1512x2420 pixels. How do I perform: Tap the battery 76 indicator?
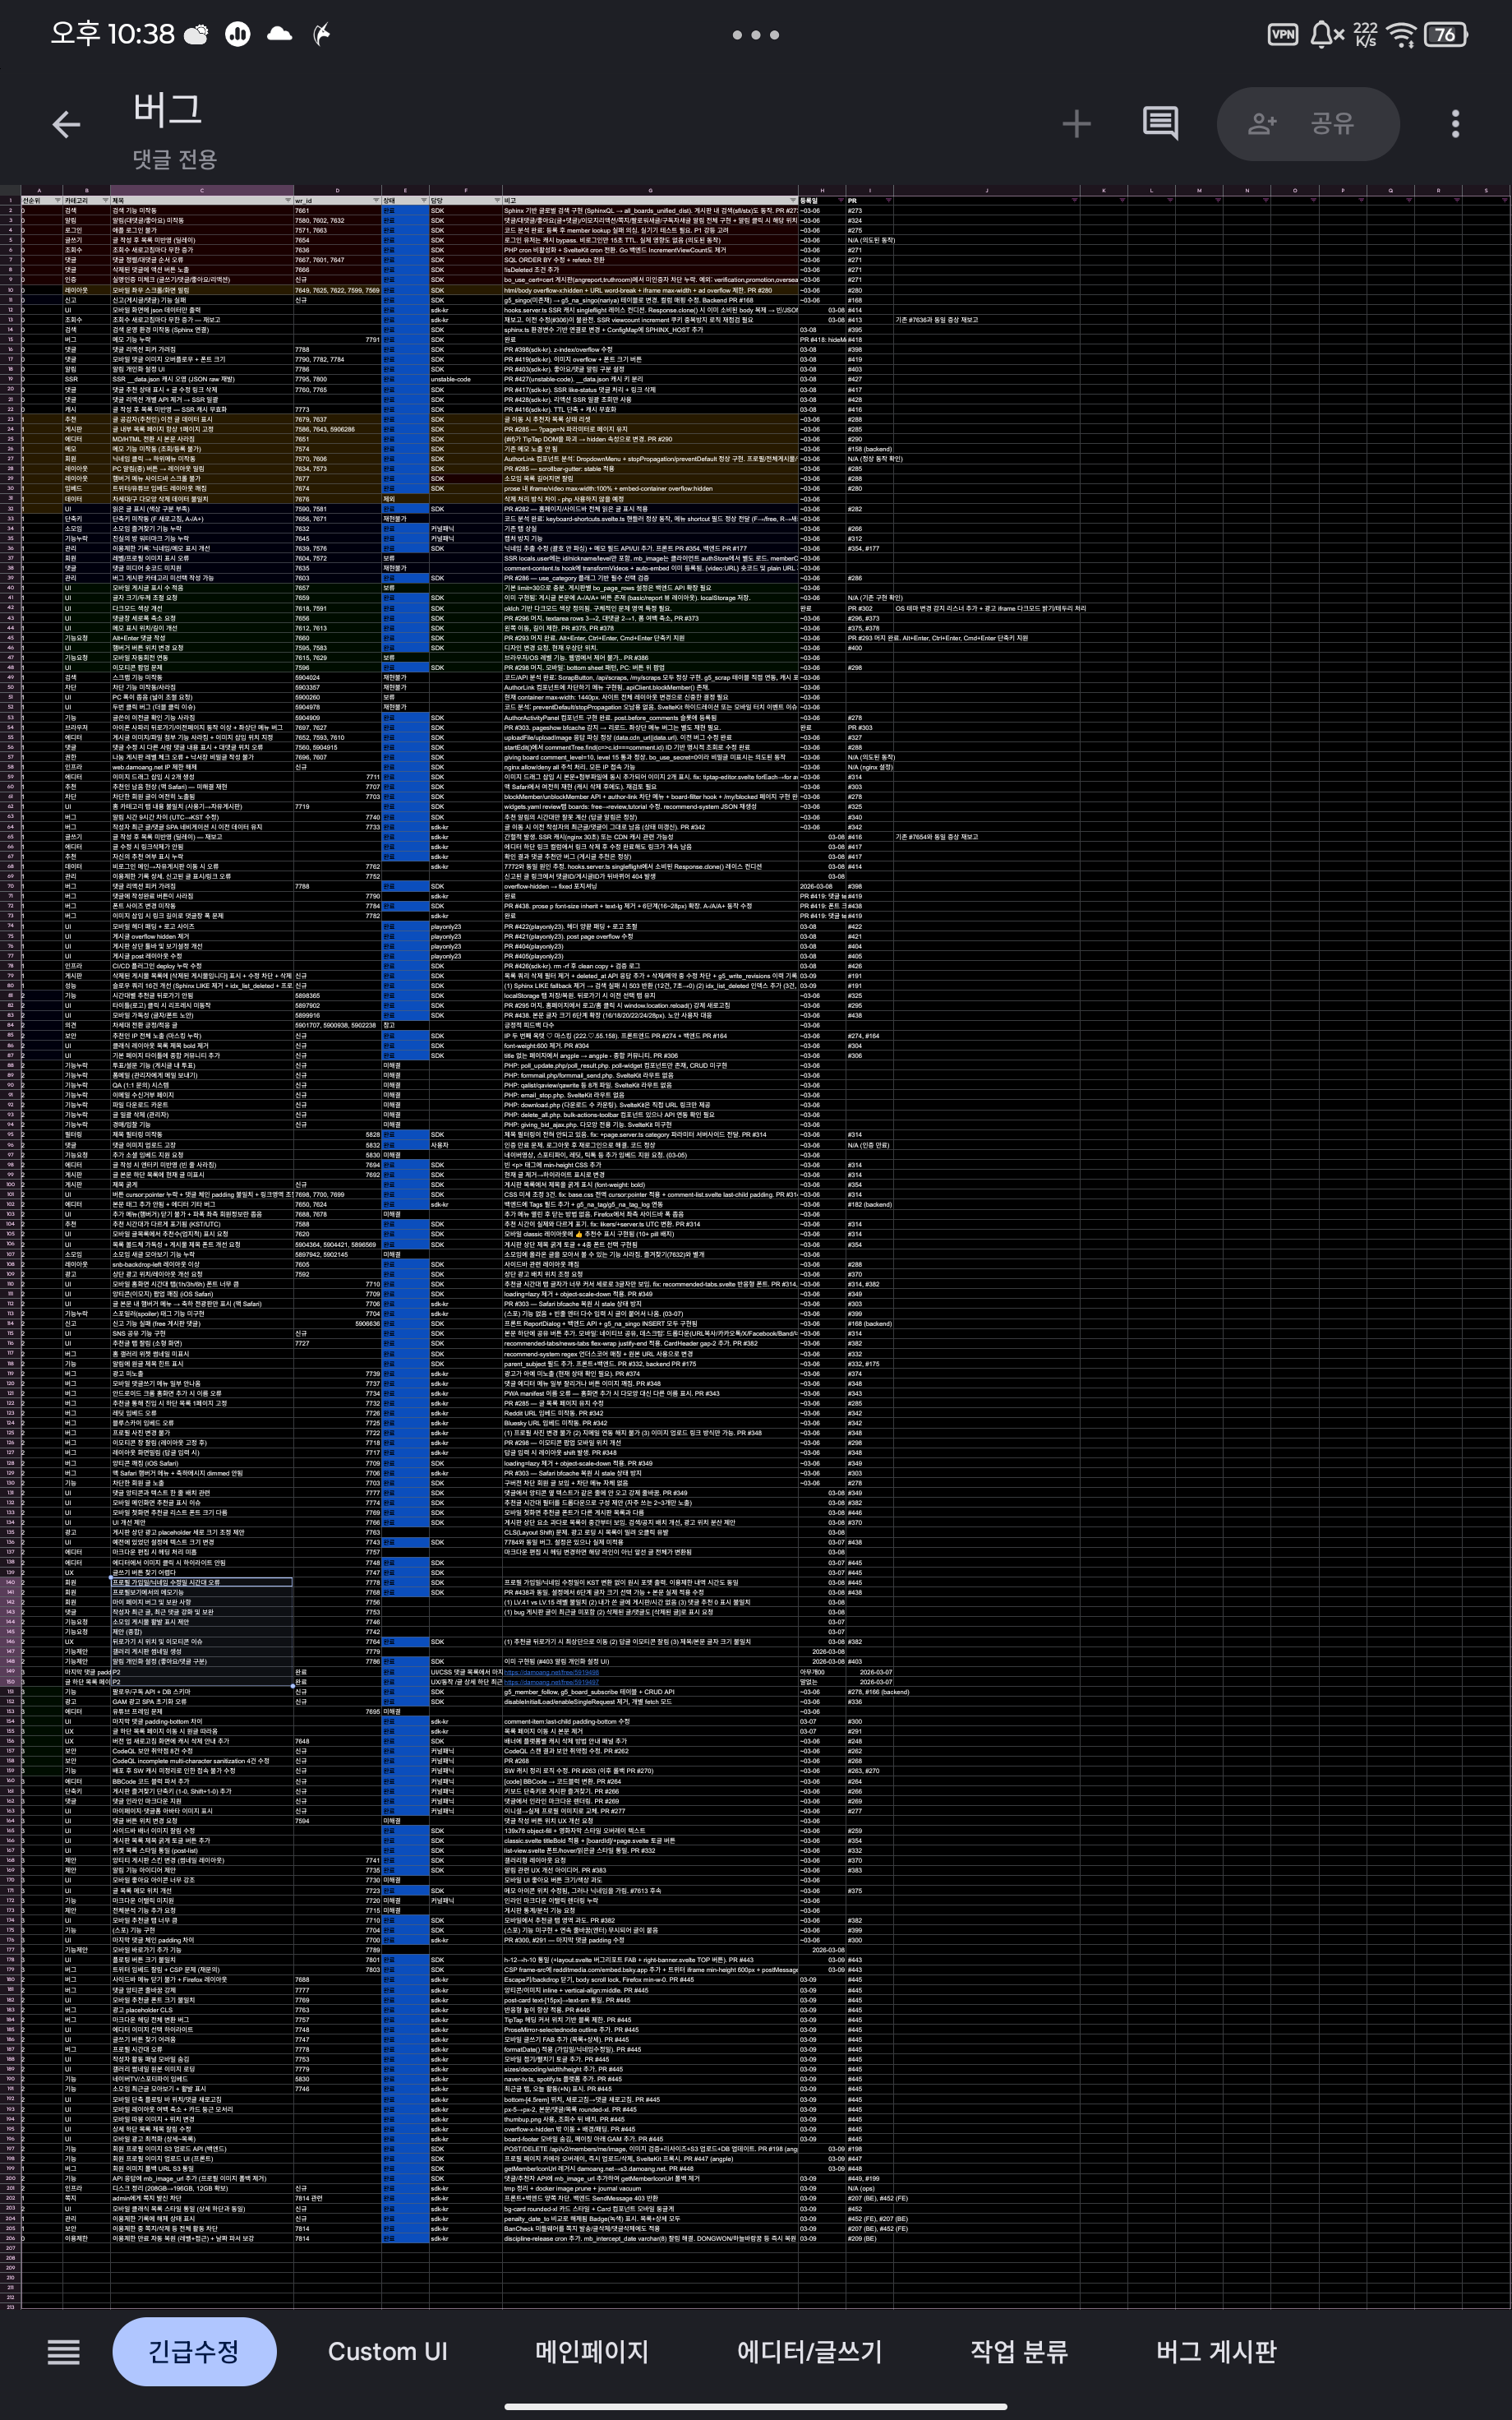coord(1446,34)
